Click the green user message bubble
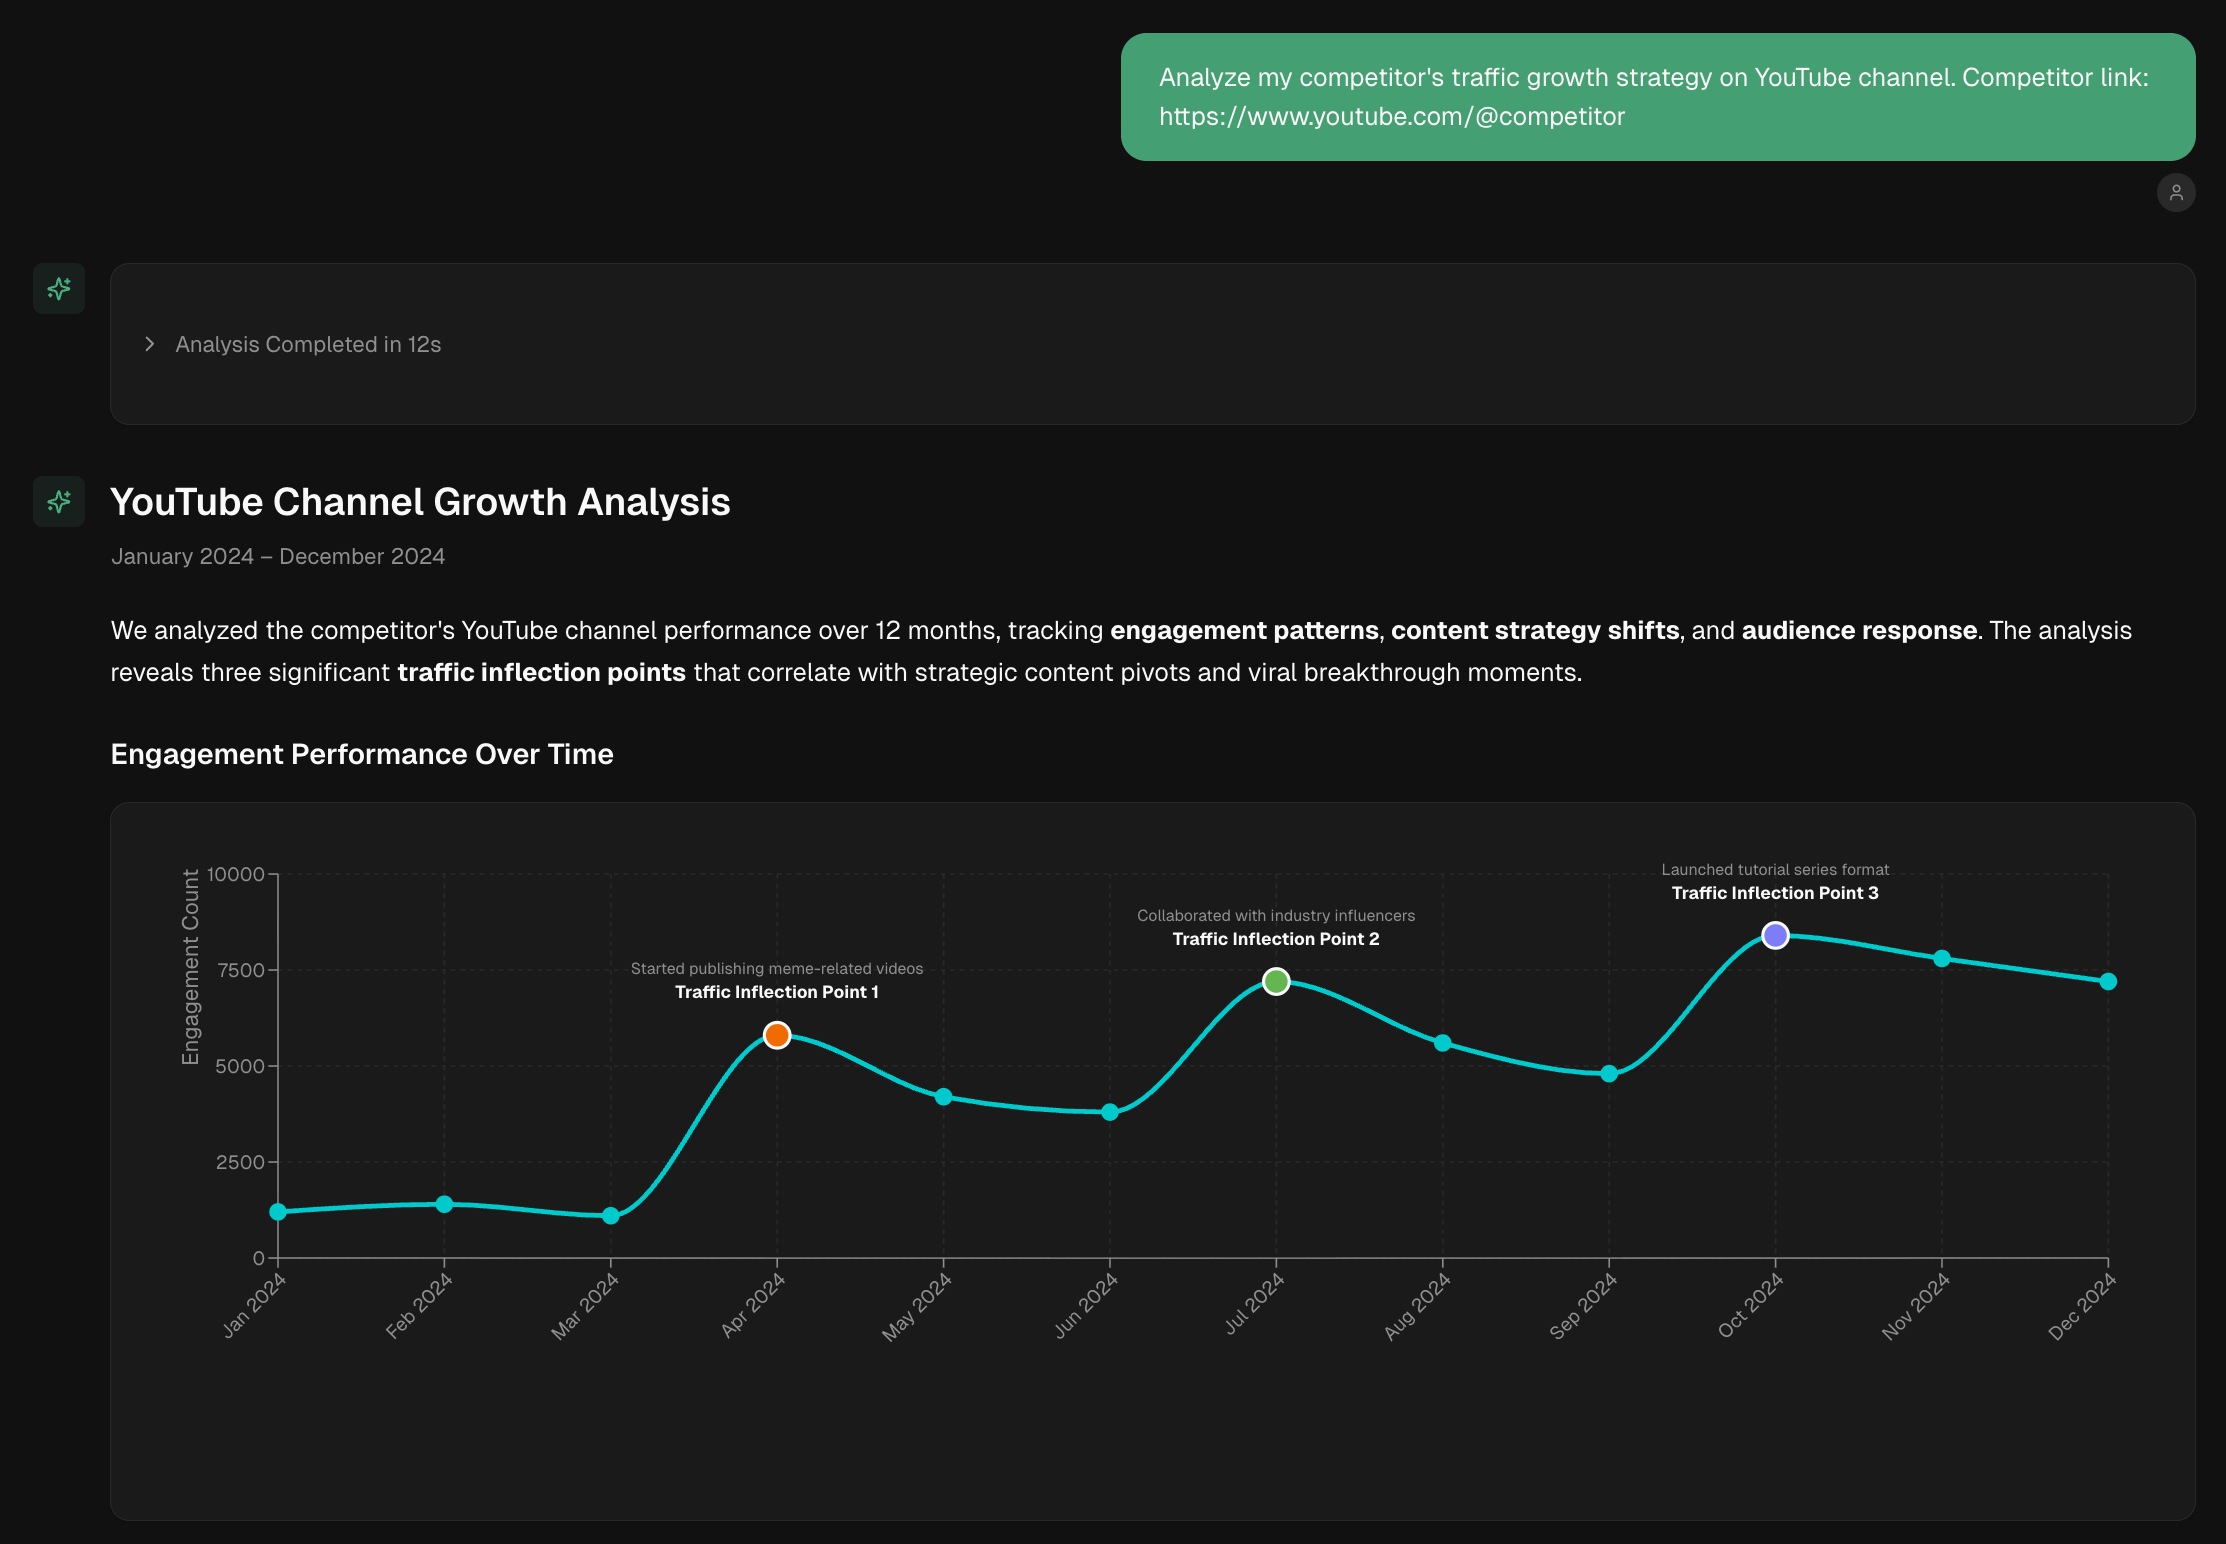2226x1544 pixels. click(x=1657, y=97)
